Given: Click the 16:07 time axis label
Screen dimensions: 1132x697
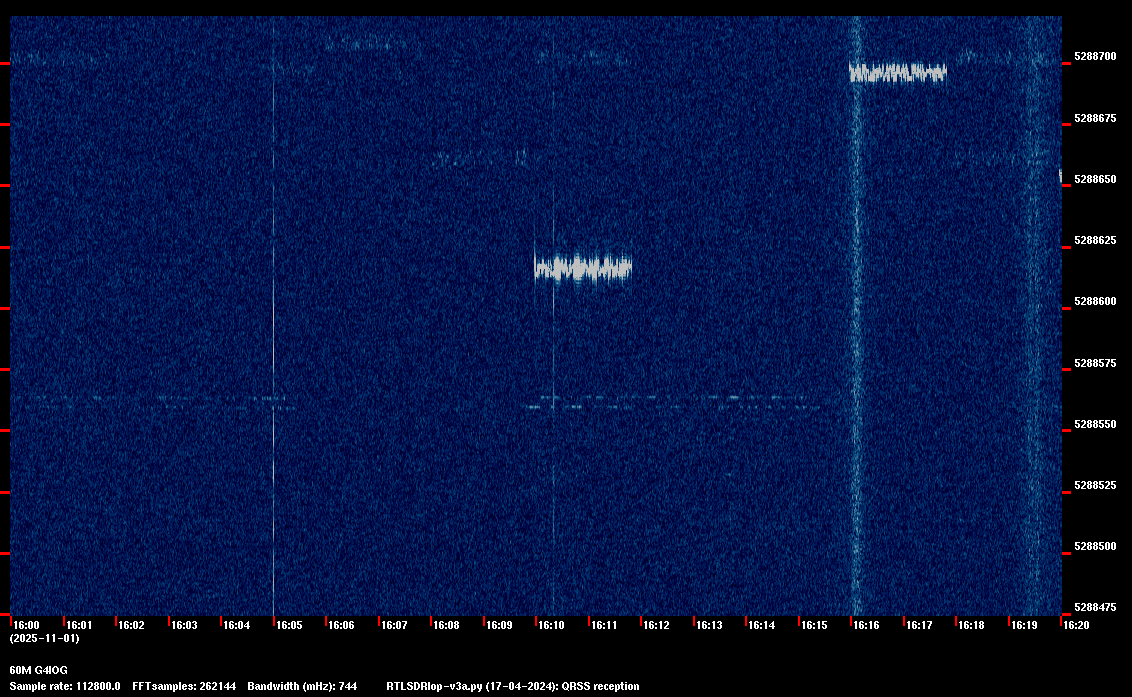Looking at the screenshot, I should [394, 625].
